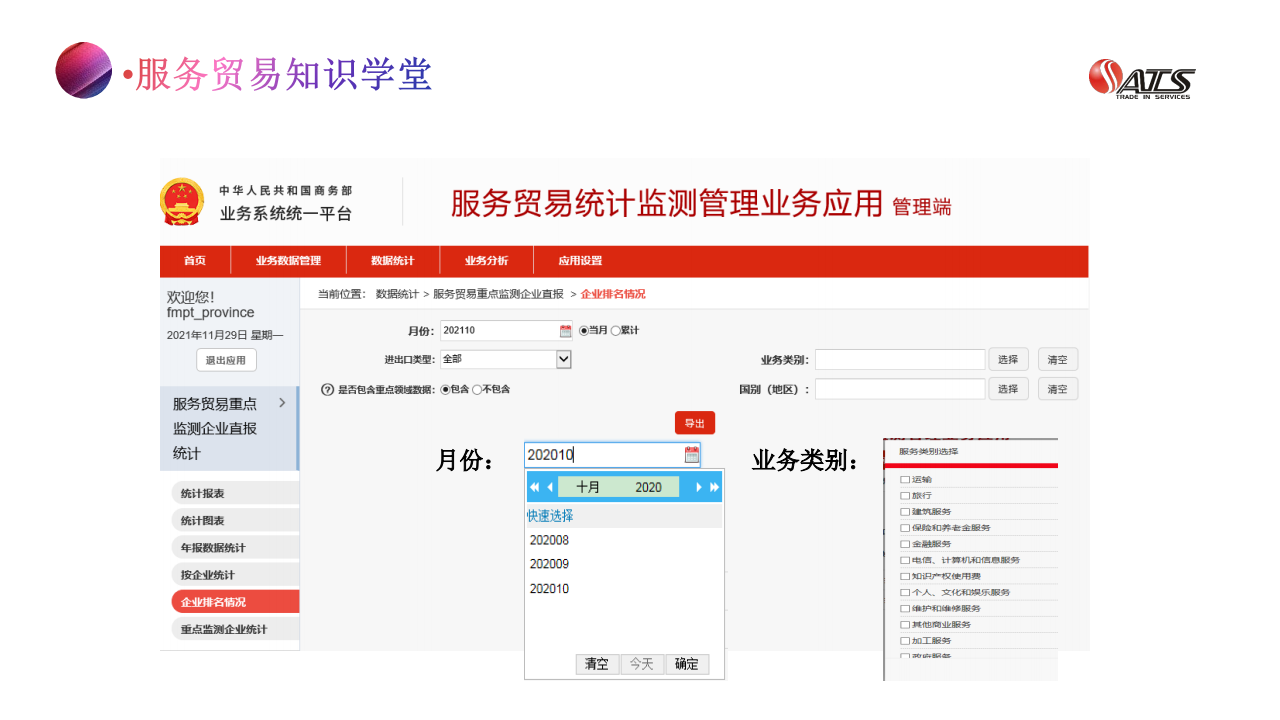Click the 月份 input showing 202010

(612, 455)
